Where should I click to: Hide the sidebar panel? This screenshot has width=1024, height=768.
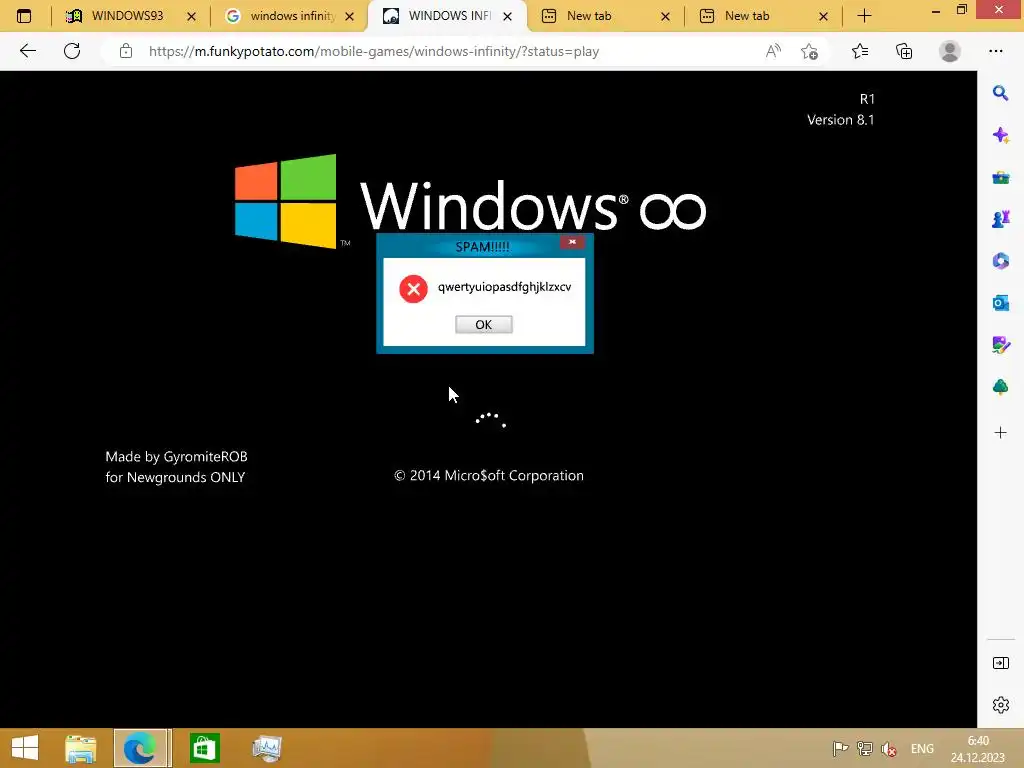1000,664
